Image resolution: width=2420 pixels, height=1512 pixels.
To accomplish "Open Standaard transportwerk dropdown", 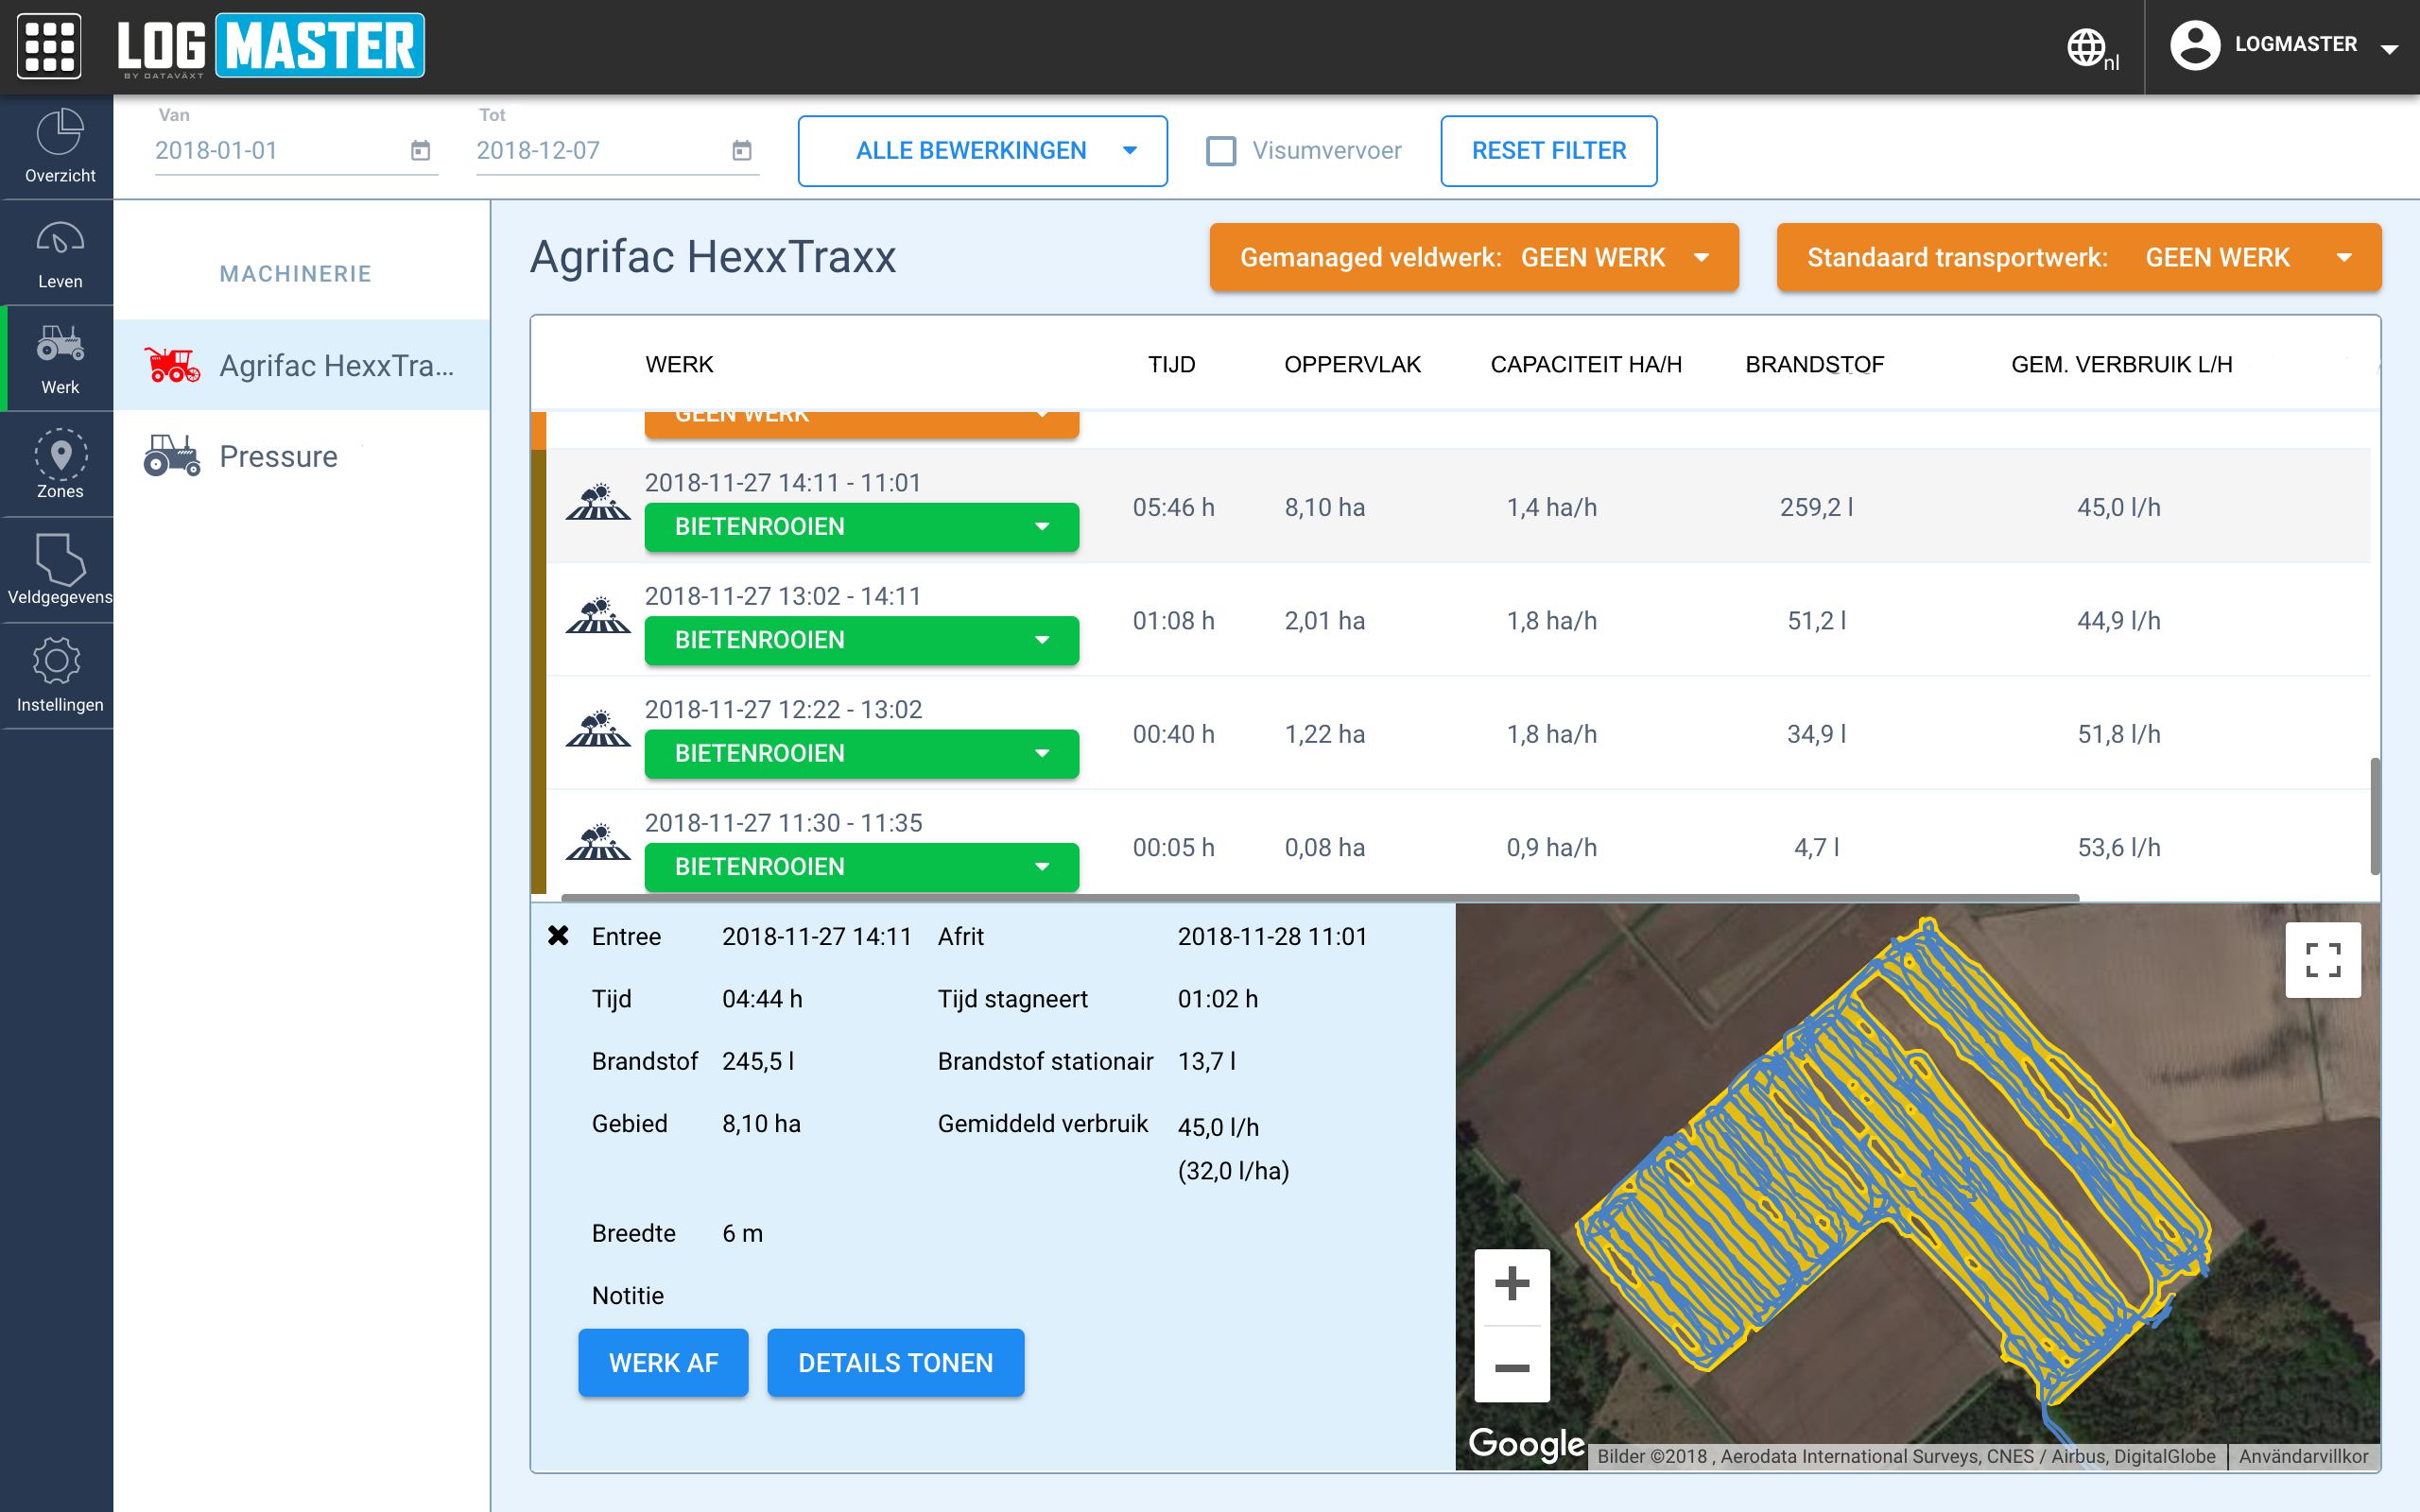I will point(2078,258).
